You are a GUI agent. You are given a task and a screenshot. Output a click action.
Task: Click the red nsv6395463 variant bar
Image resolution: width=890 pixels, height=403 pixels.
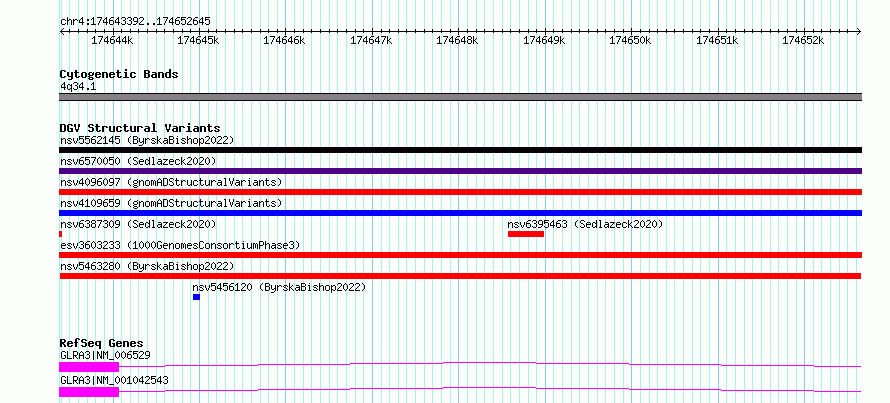click(x=526, y=234)
